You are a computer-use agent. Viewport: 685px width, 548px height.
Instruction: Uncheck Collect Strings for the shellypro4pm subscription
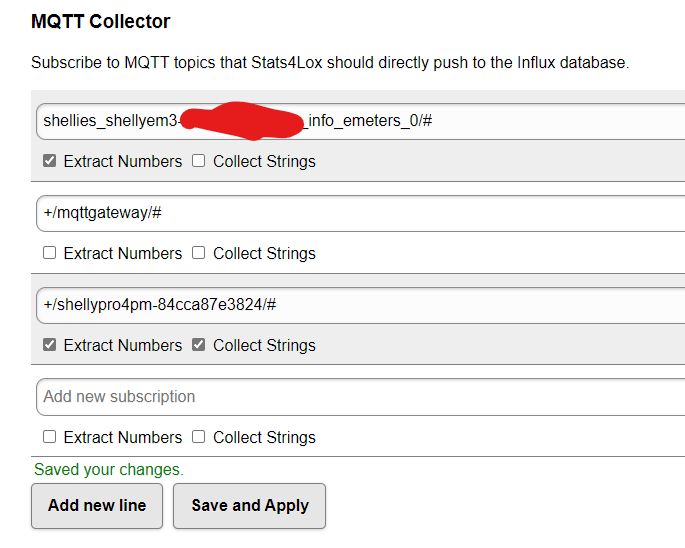click(199, 345)
